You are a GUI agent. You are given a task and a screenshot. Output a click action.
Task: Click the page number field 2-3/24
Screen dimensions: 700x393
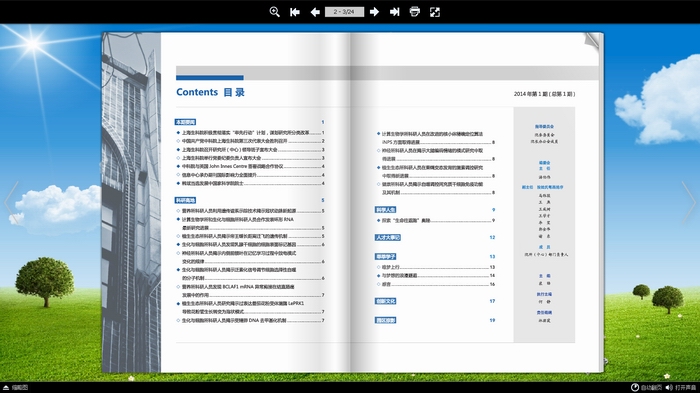[x=344, y=12]
